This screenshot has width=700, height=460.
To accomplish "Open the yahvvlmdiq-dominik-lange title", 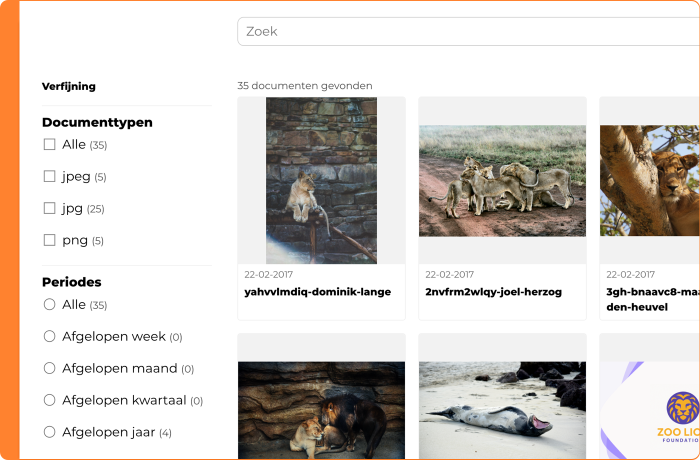I will click(x=317, y=292).
